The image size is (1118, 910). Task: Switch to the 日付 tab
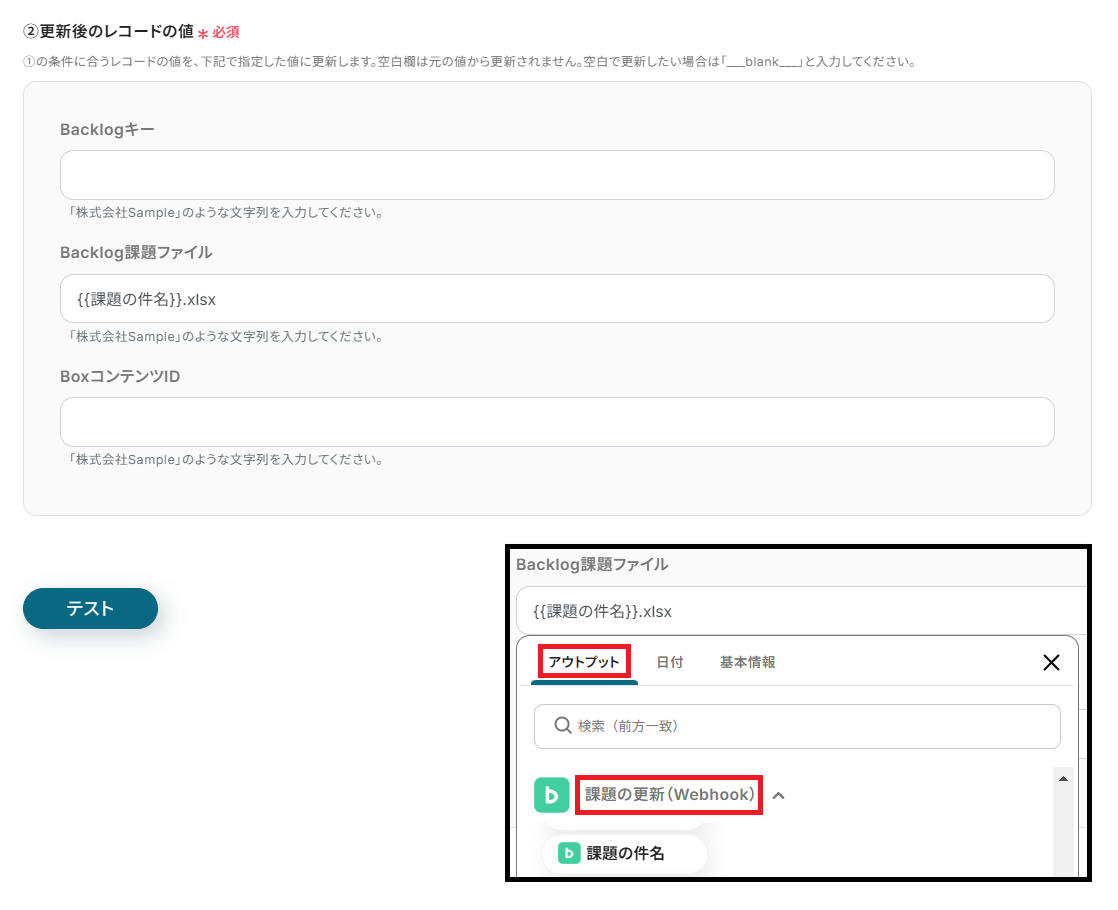670,663
